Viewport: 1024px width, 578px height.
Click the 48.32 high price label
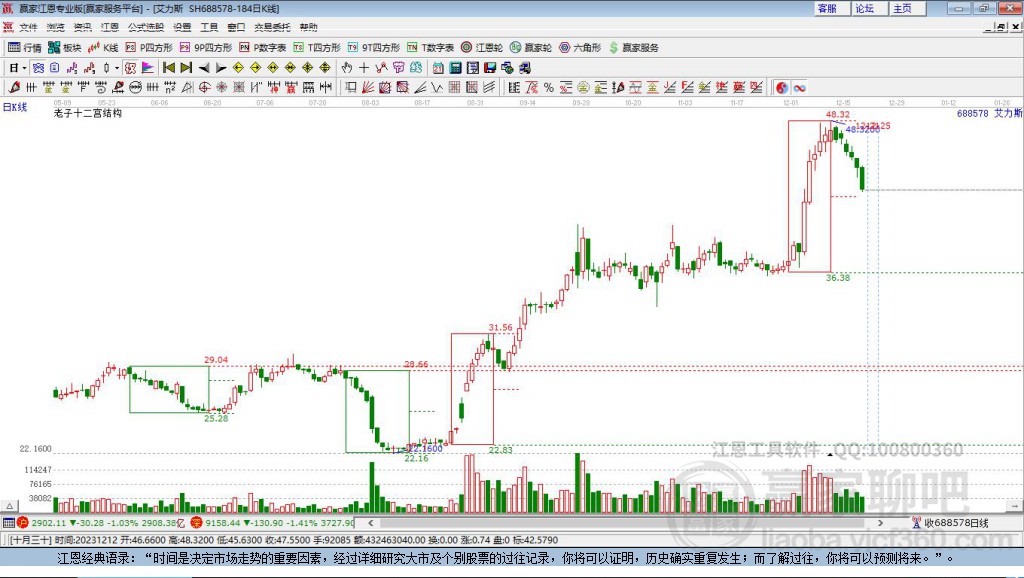click(x=838, y=114)
